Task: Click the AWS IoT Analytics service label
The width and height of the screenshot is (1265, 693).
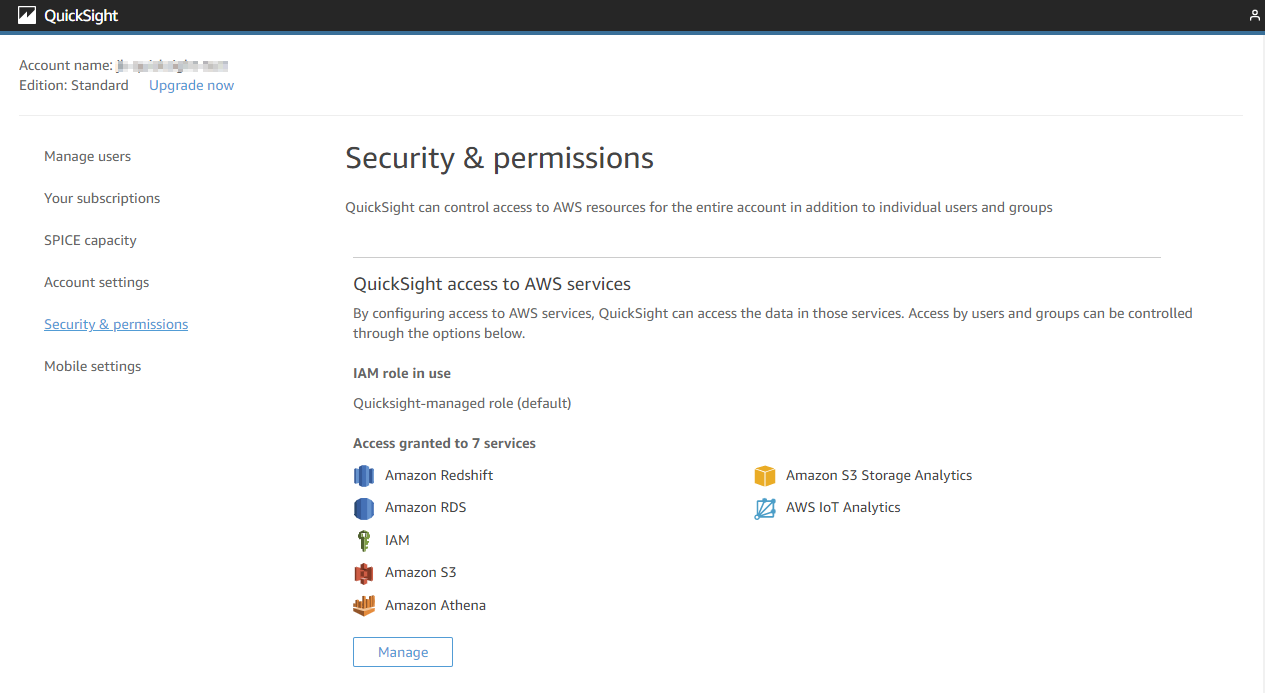Action: pyautogui.click(x=842, y=507)
